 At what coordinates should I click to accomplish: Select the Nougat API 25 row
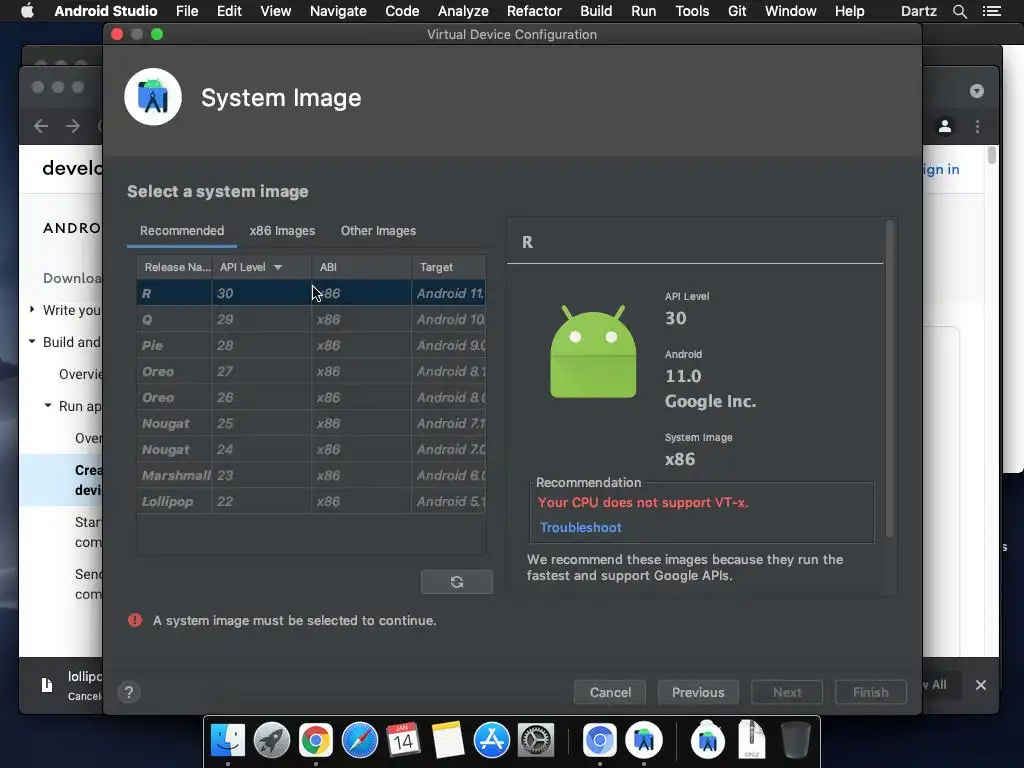click(311, 424)
